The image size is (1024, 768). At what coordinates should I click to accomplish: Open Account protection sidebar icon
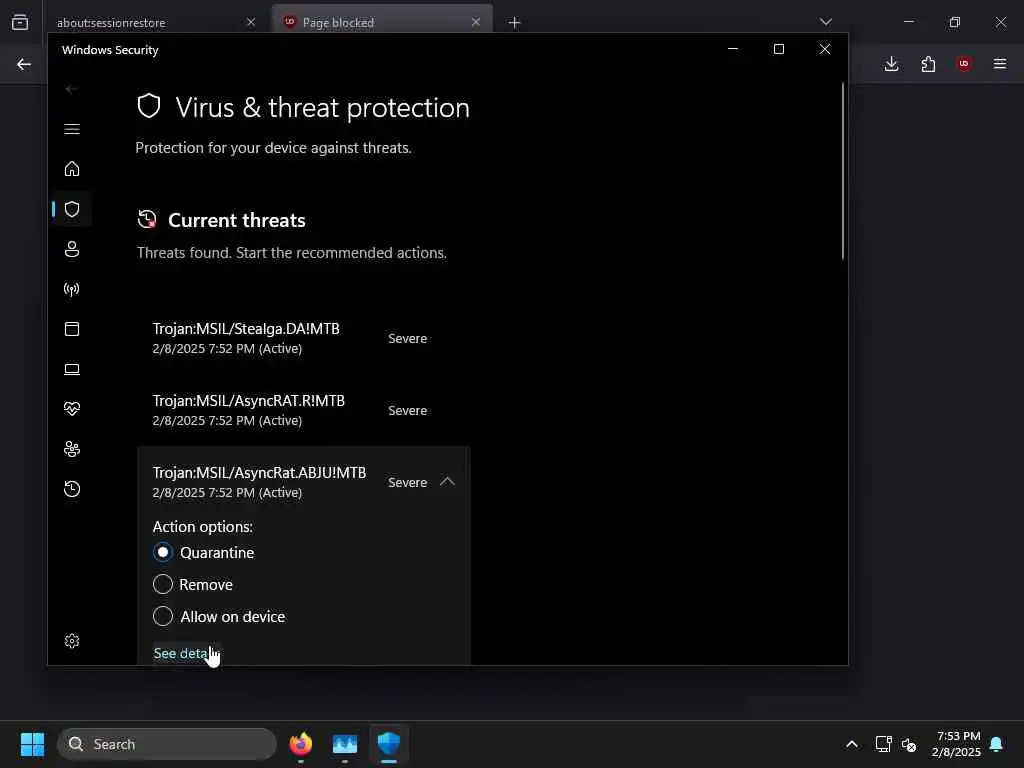(x=72, y=249)
